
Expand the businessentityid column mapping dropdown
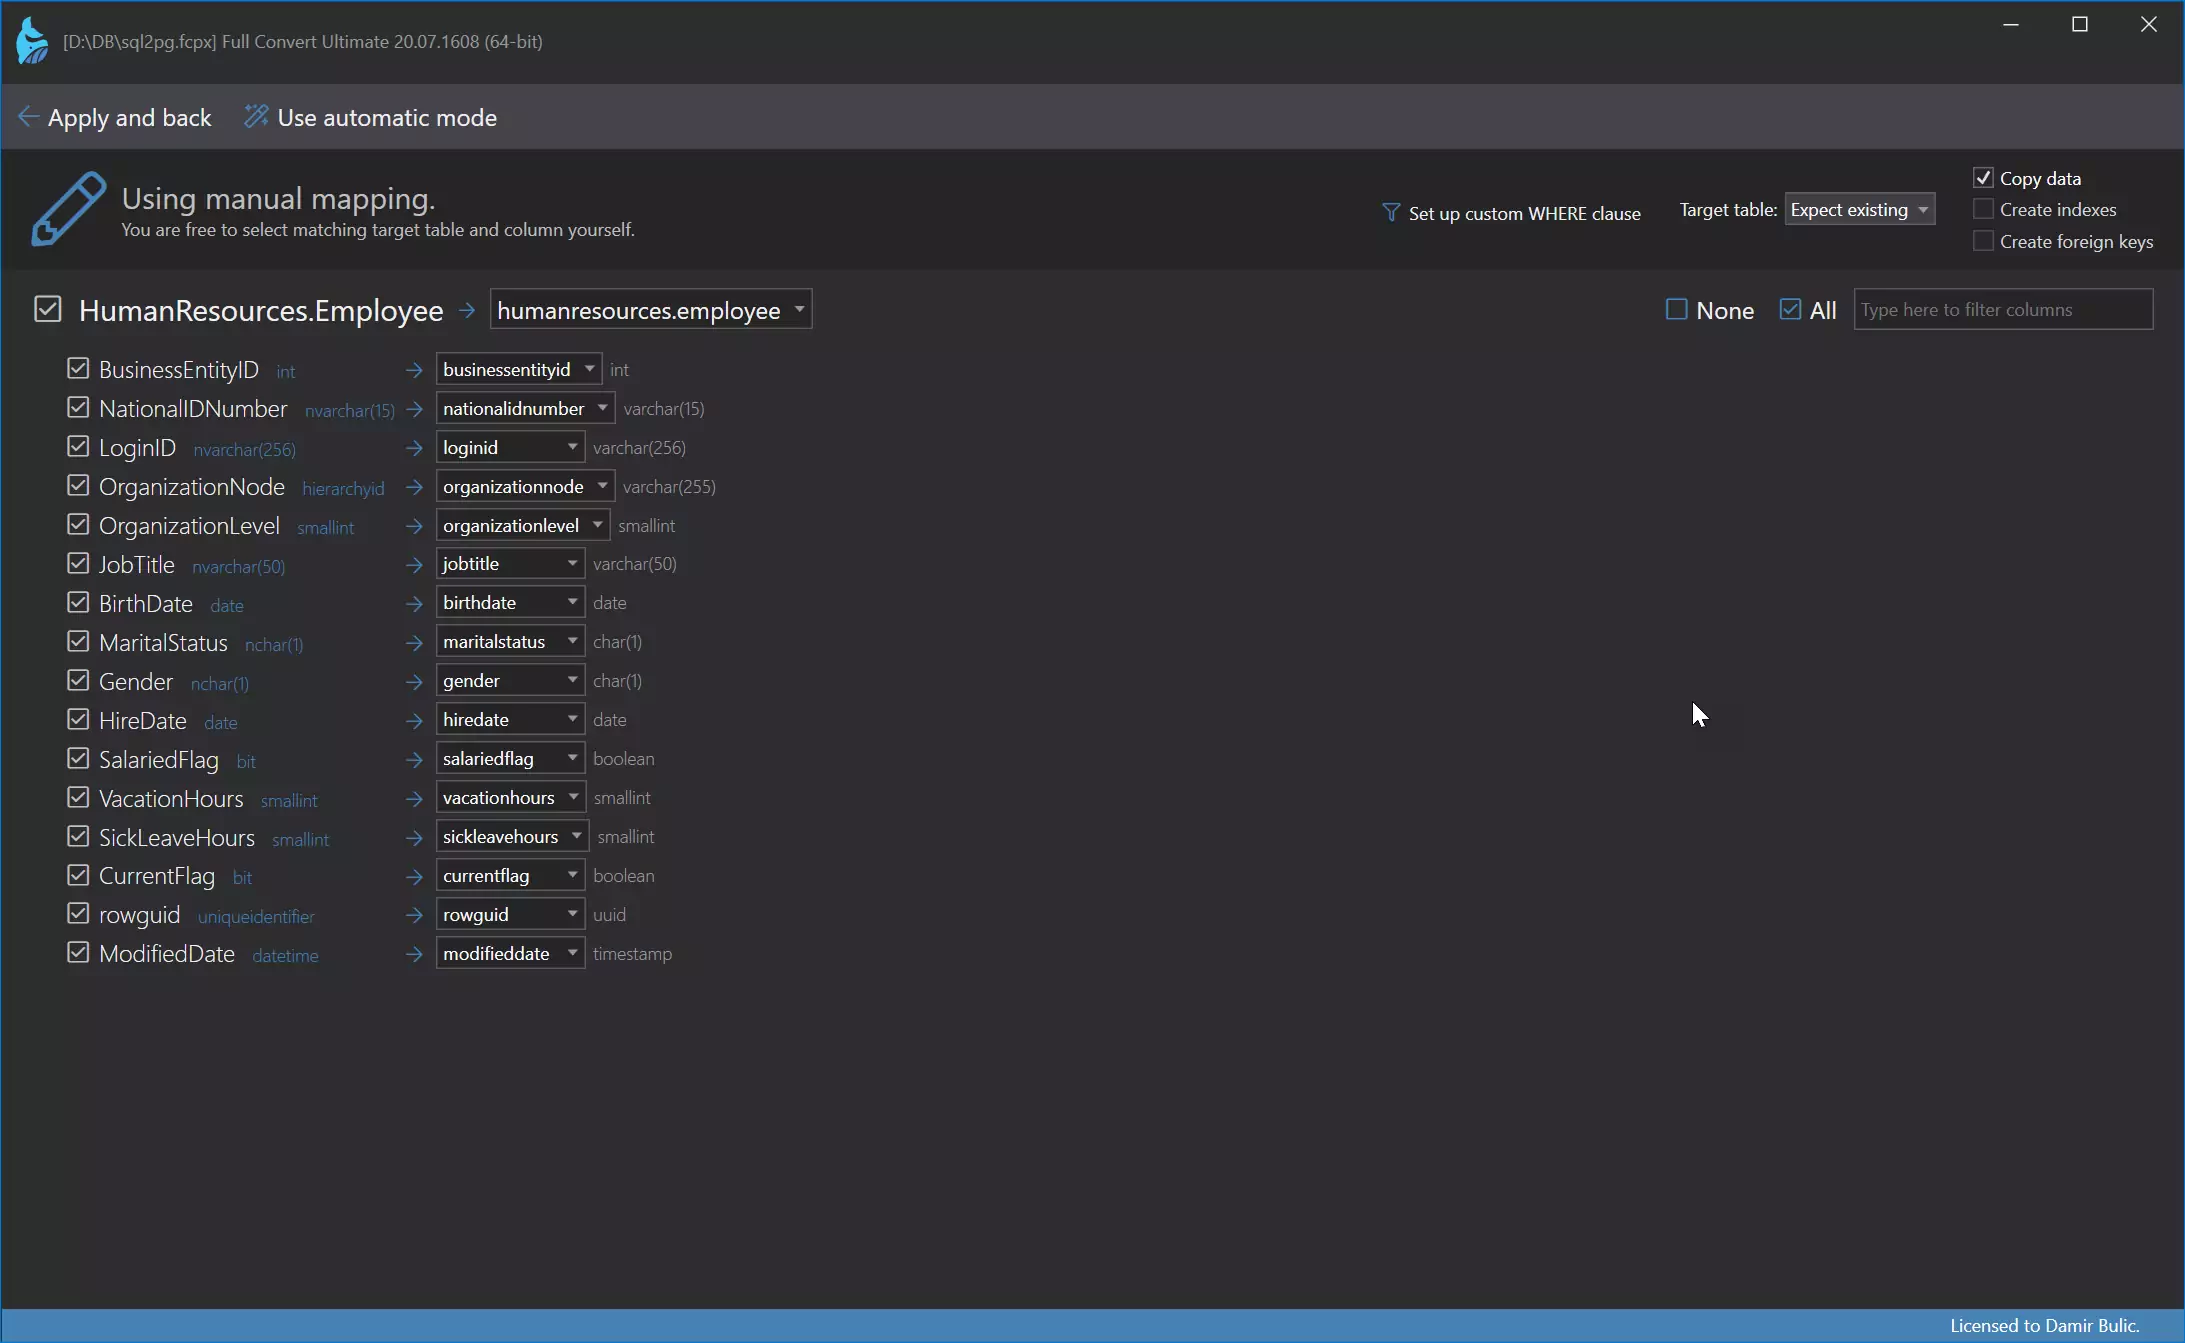[x=588, y=368]
